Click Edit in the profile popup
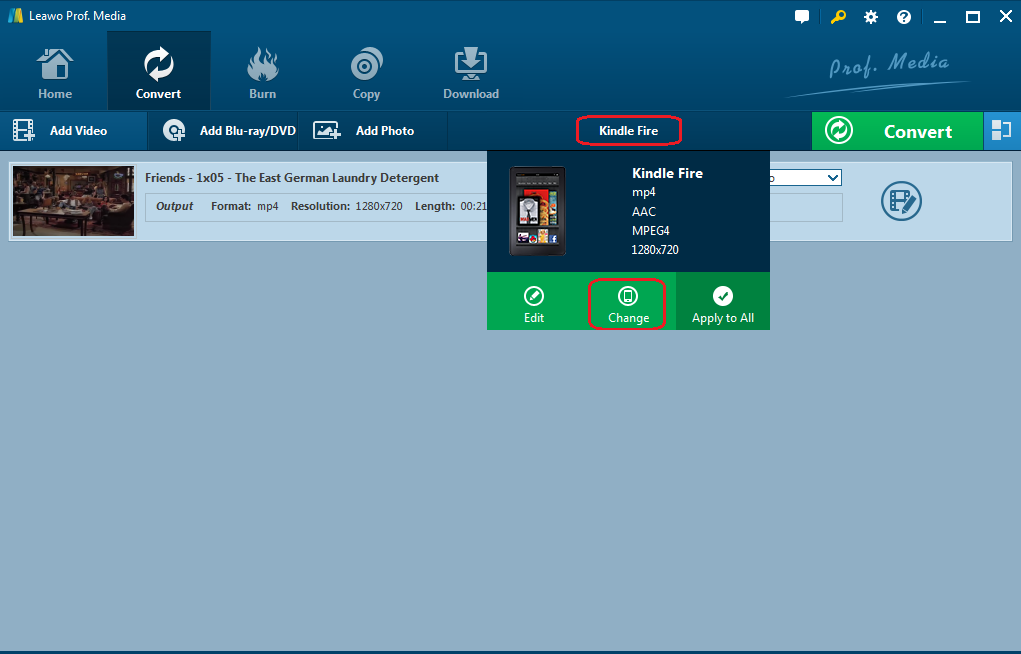The width and height of the screenshot is (1021, 654). (534, 303)
